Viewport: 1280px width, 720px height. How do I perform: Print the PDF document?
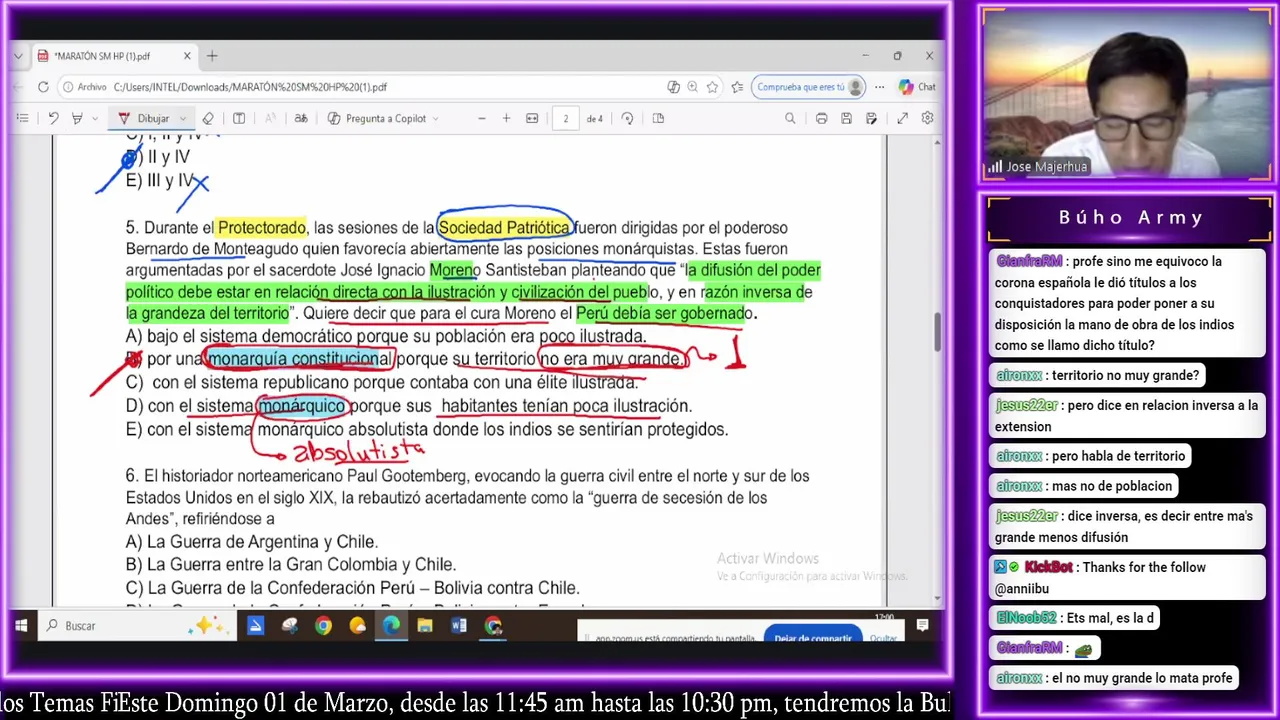coord(821,118)
